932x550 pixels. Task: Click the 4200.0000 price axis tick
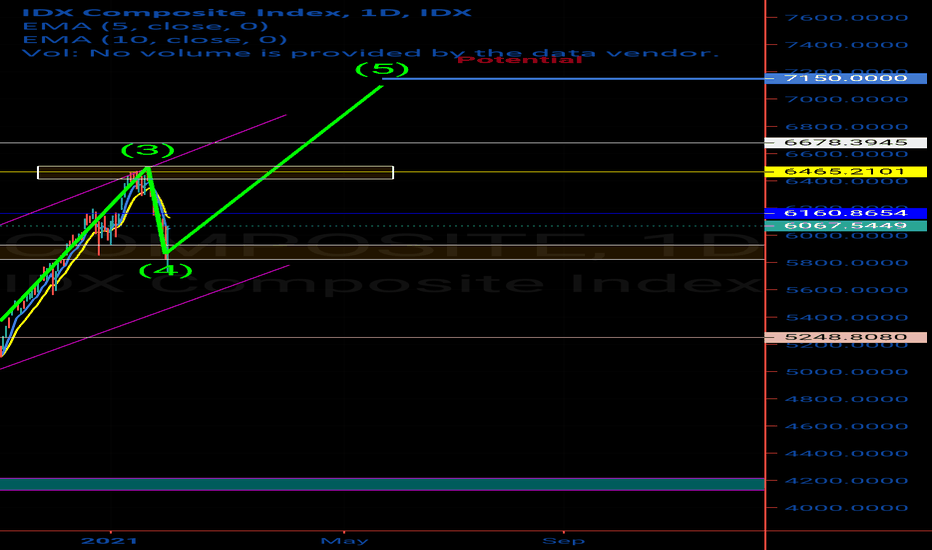tap(846, 481)
